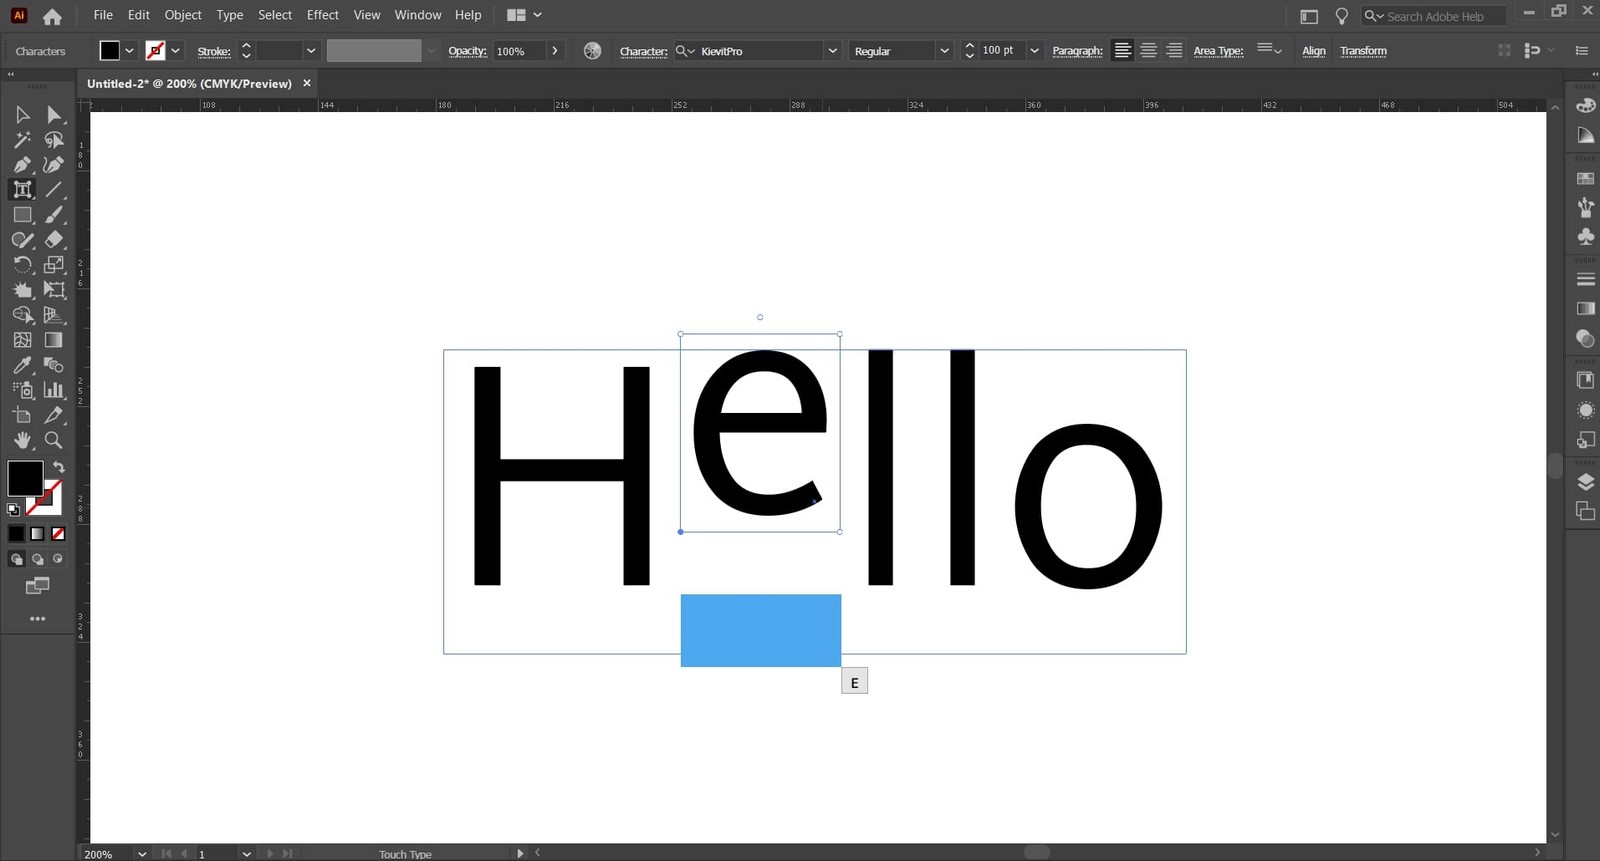This screenshot has height=861, width=1600.
Task: Go to Illustrator Home screen
Action: pyautogui.click(x=52, y=16)
